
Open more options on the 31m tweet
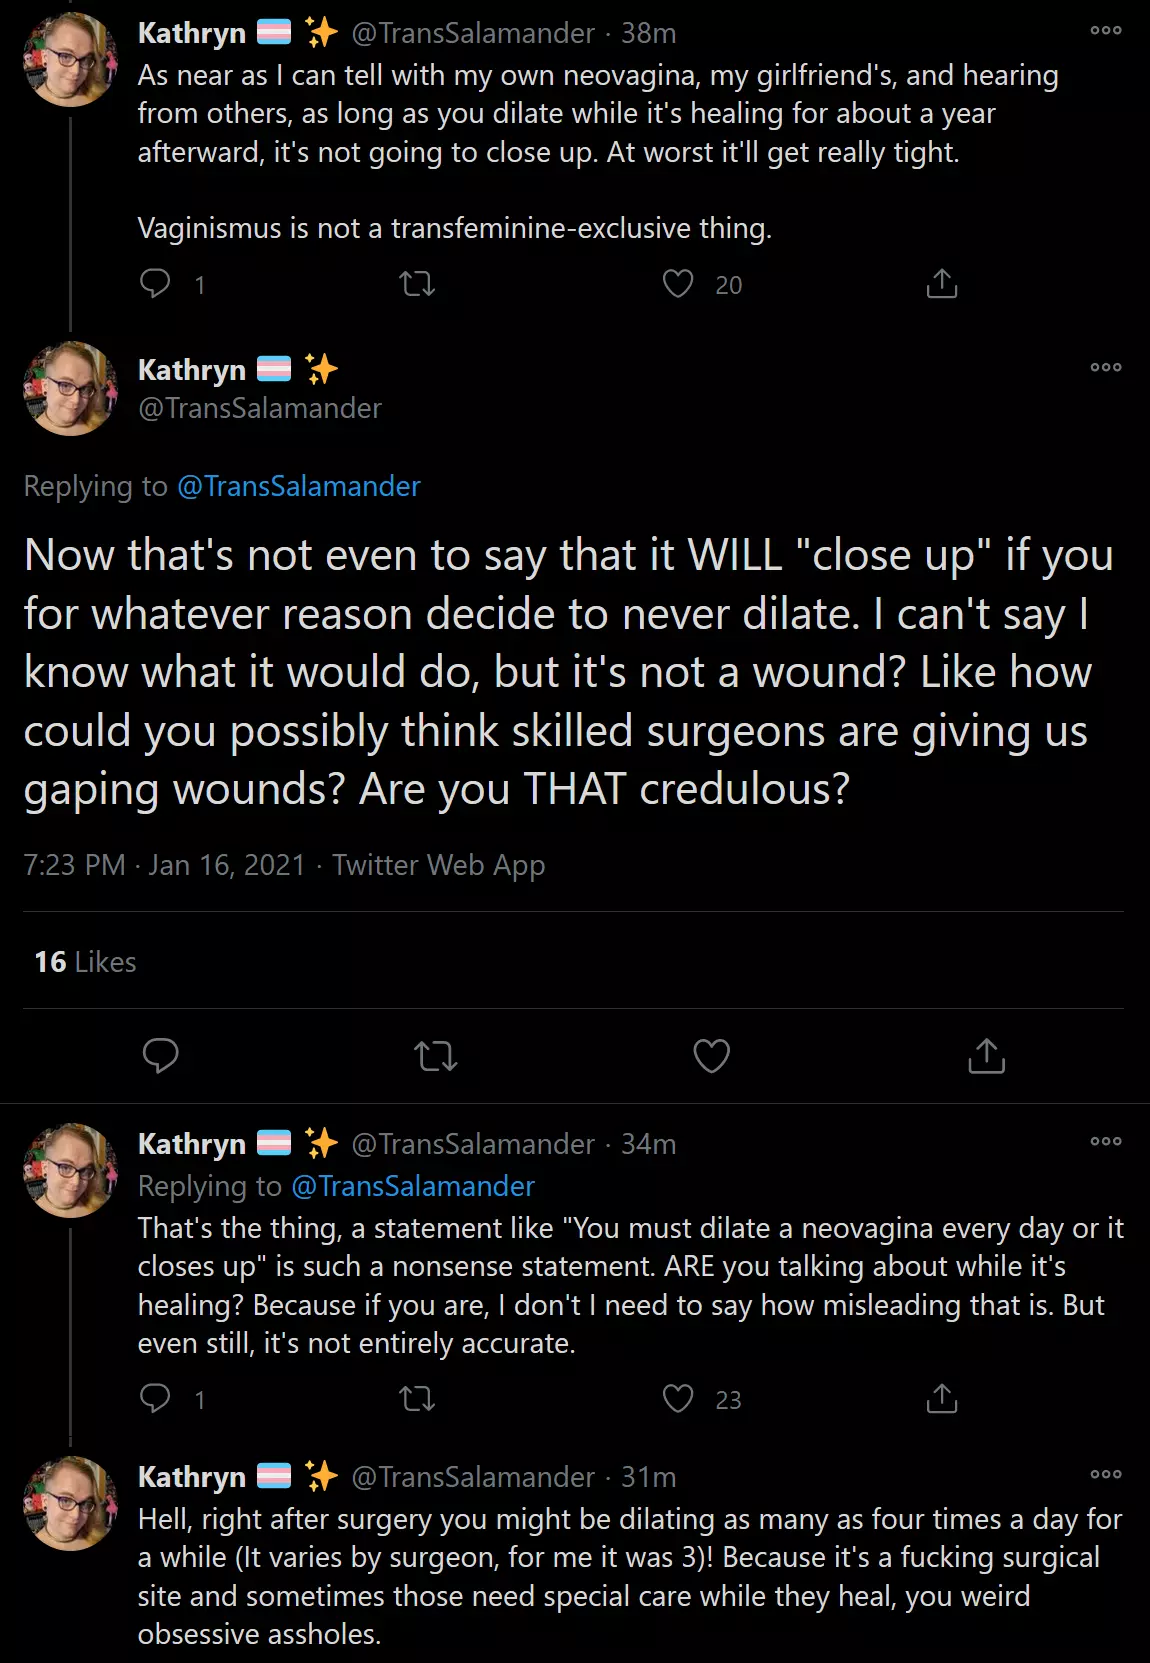[x=1105, y=1474]
